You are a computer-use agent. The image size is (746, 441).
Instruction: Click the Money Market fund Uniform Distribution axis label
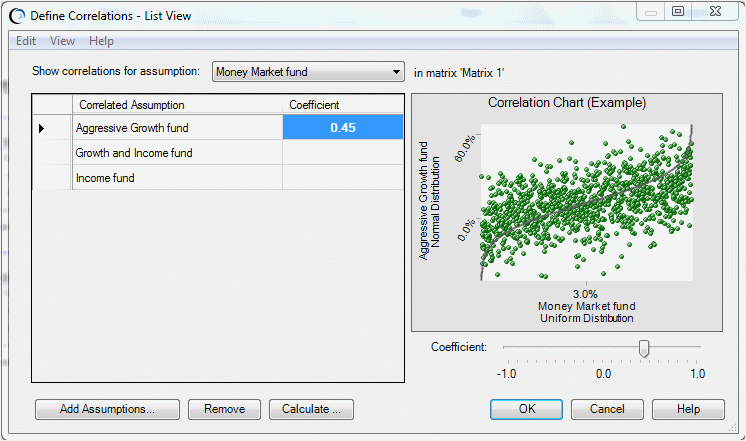[587, 312]
